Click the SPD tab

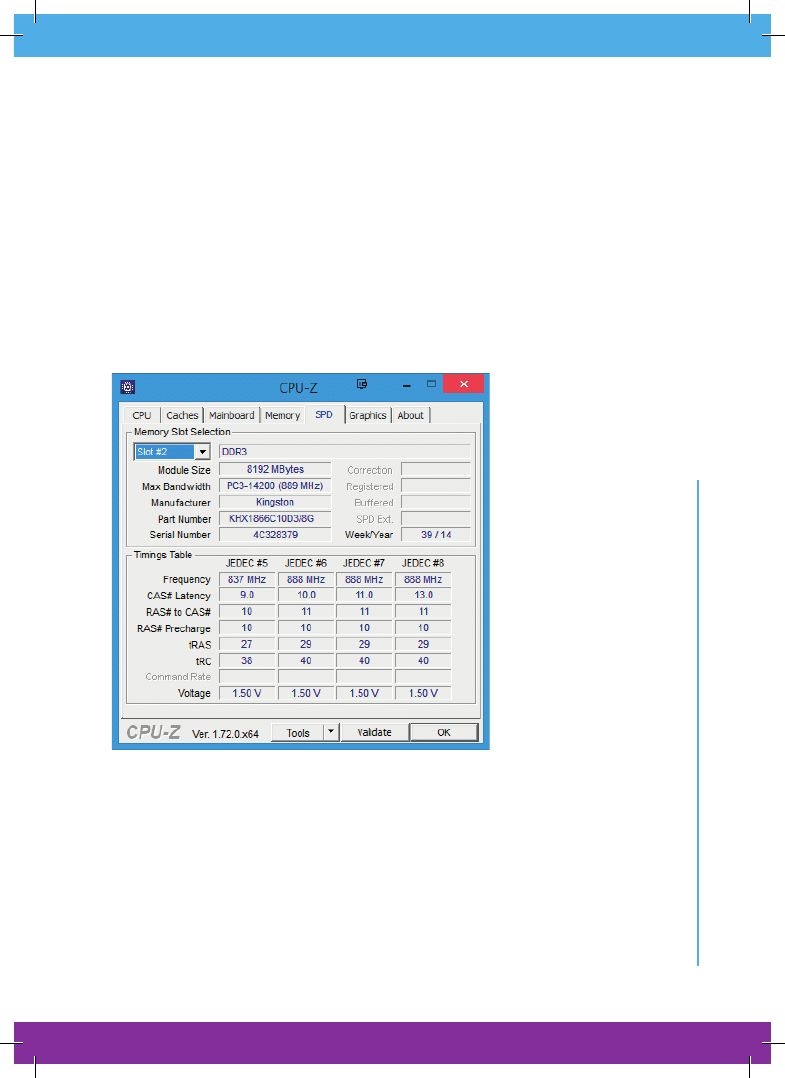click(x=324, y=414)
